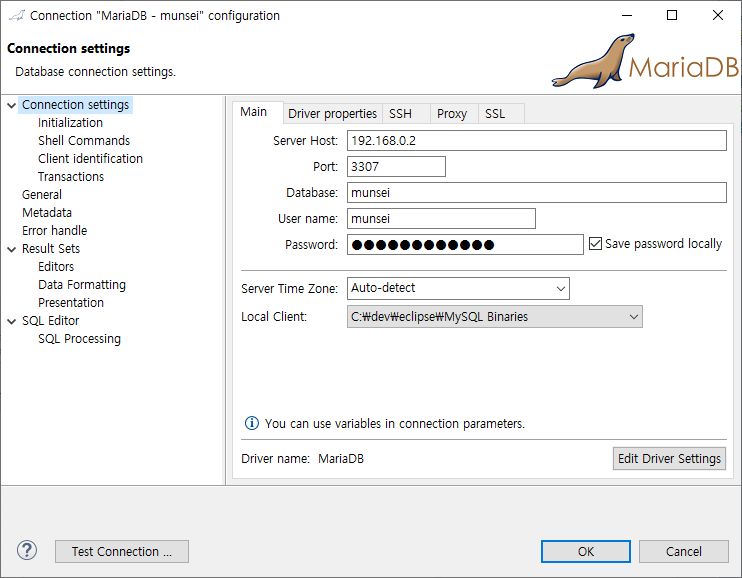
Task: Select General in the tree
Action: 42,195
